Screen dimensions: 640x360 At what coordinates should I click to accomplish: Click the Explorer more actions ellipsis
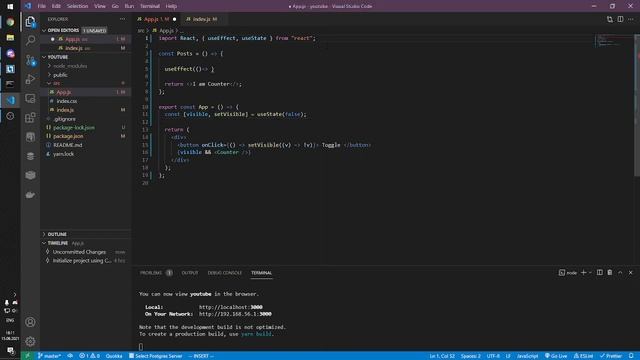122,19
